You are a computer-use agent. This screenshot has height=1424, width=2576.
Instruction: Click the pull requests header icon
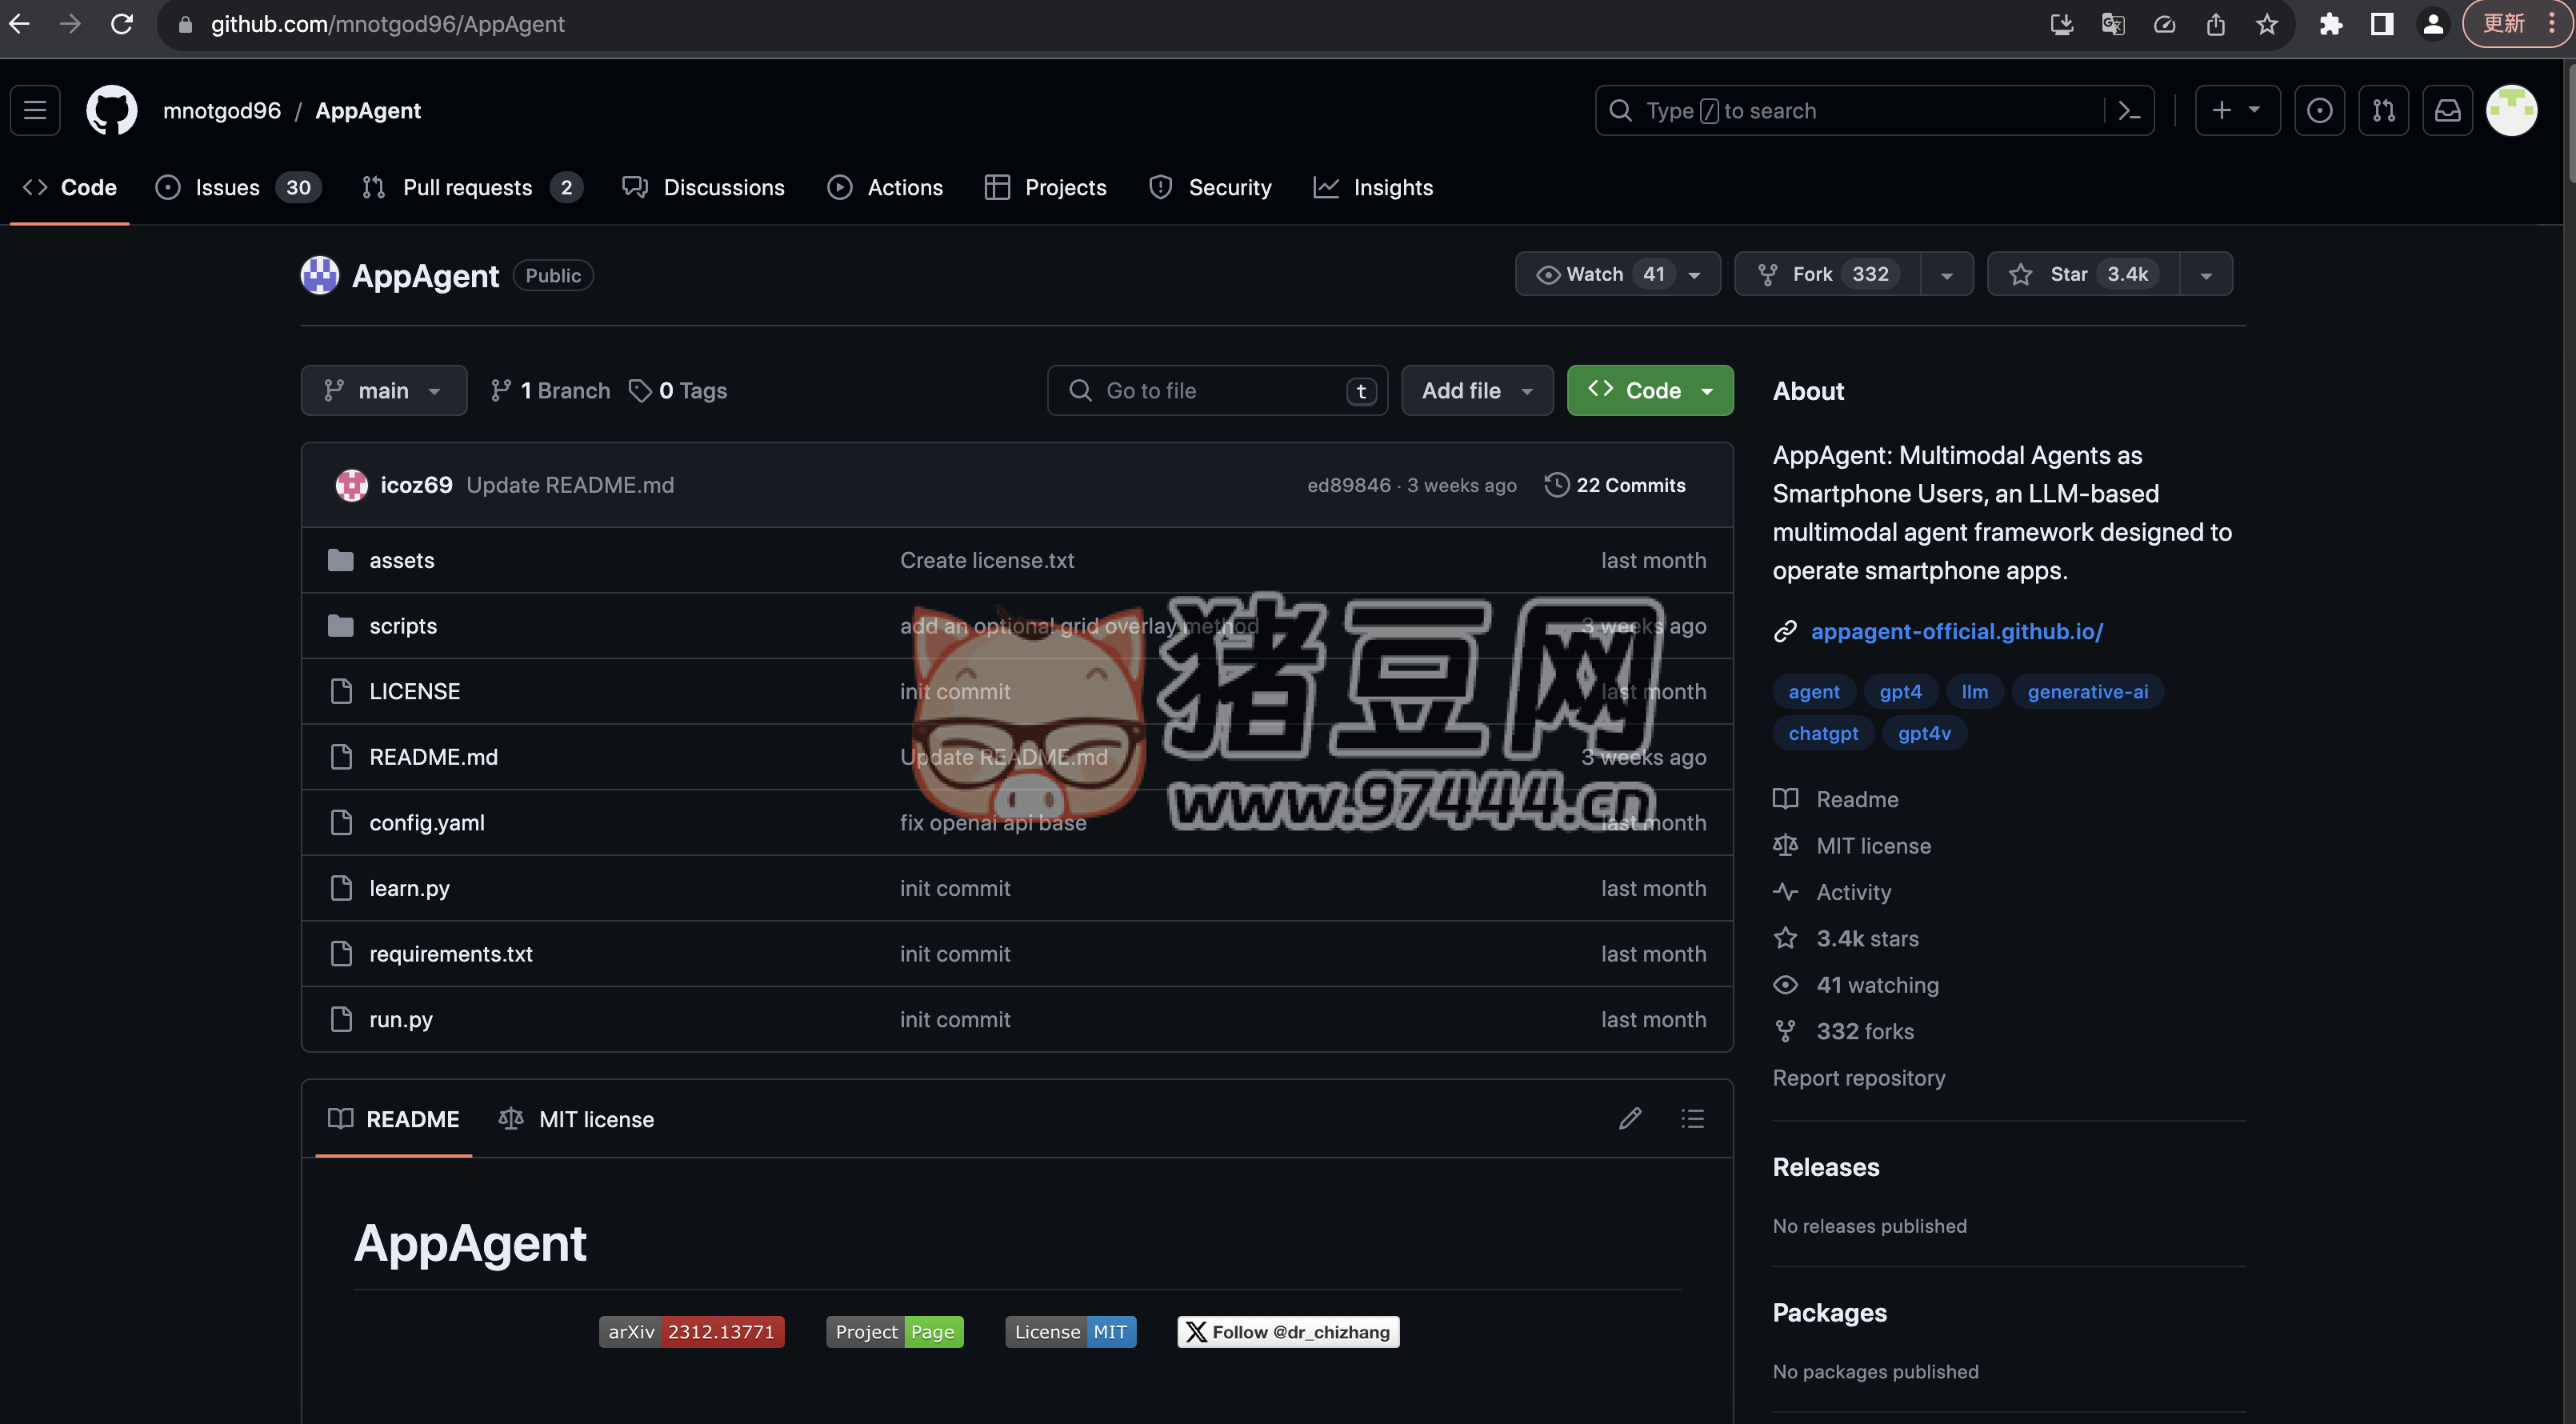[x=2383, y=110]
